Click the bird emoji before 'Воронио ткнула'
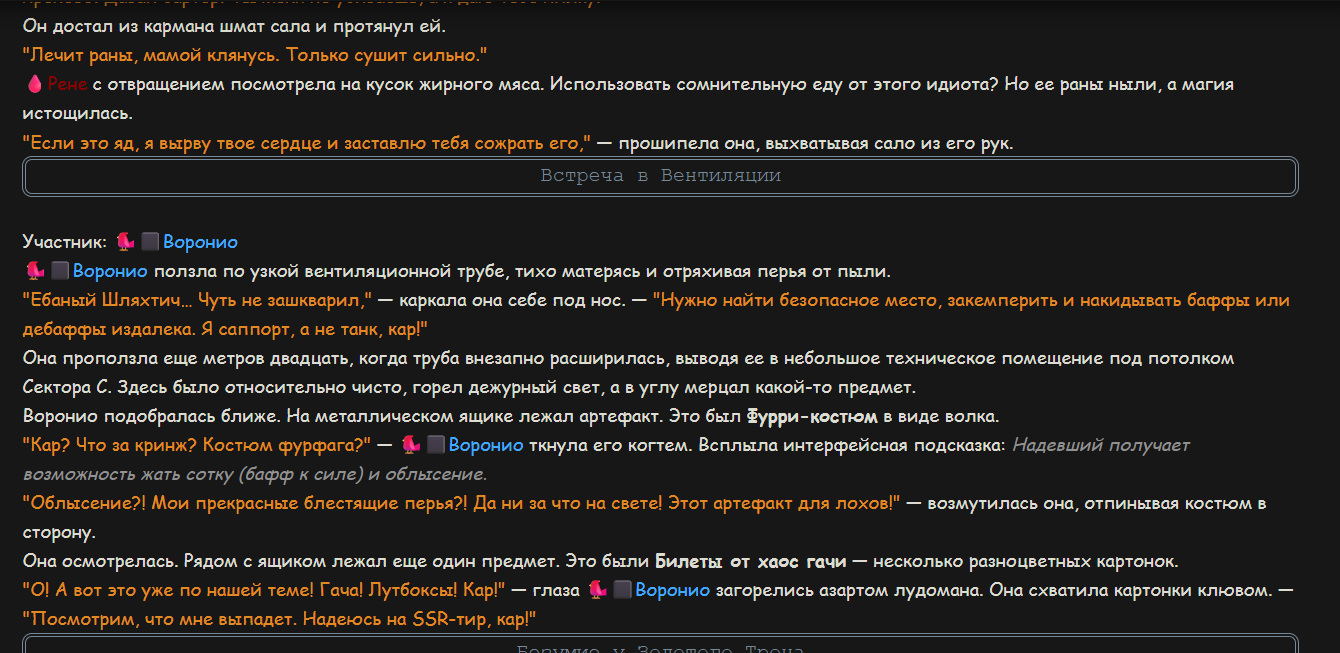This screenshot has height=653, width=1340. (x=410, y=445)
